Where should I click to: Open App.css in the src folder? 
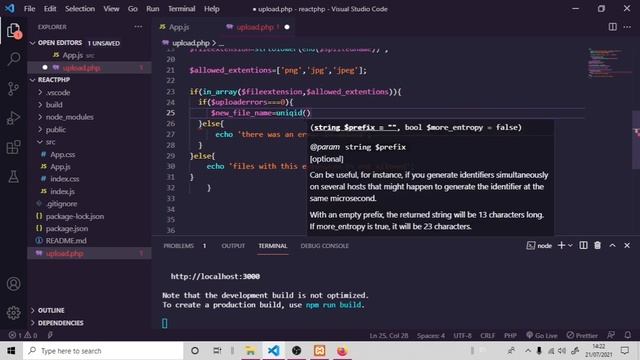pos(62,154)
